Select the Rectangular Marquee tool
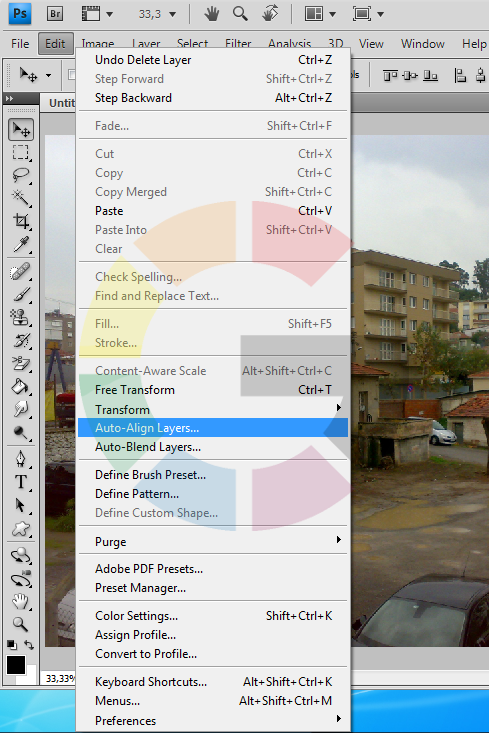The width and height of the screenshot is (489, 733). (21, 152)
